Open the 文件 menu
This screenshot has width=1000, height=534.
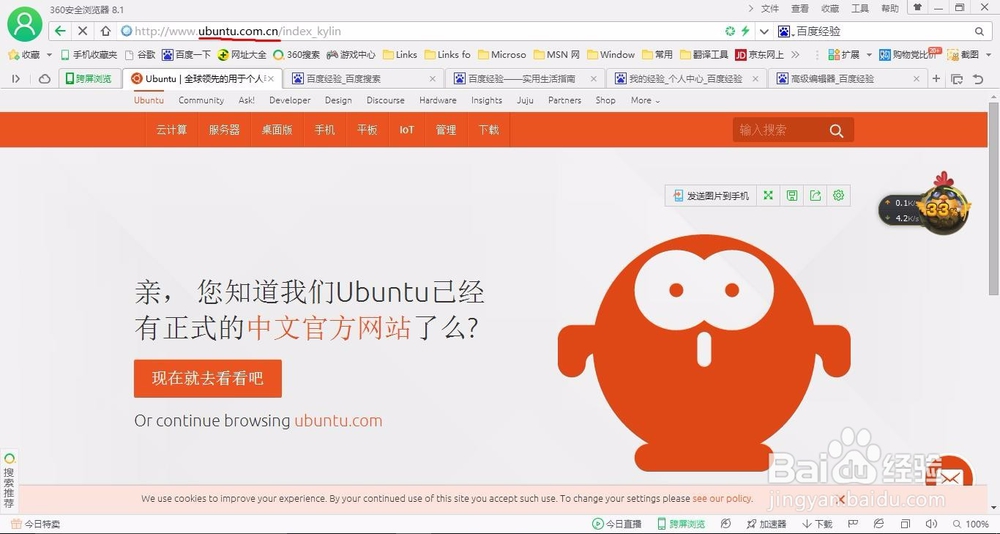point(770,8)
